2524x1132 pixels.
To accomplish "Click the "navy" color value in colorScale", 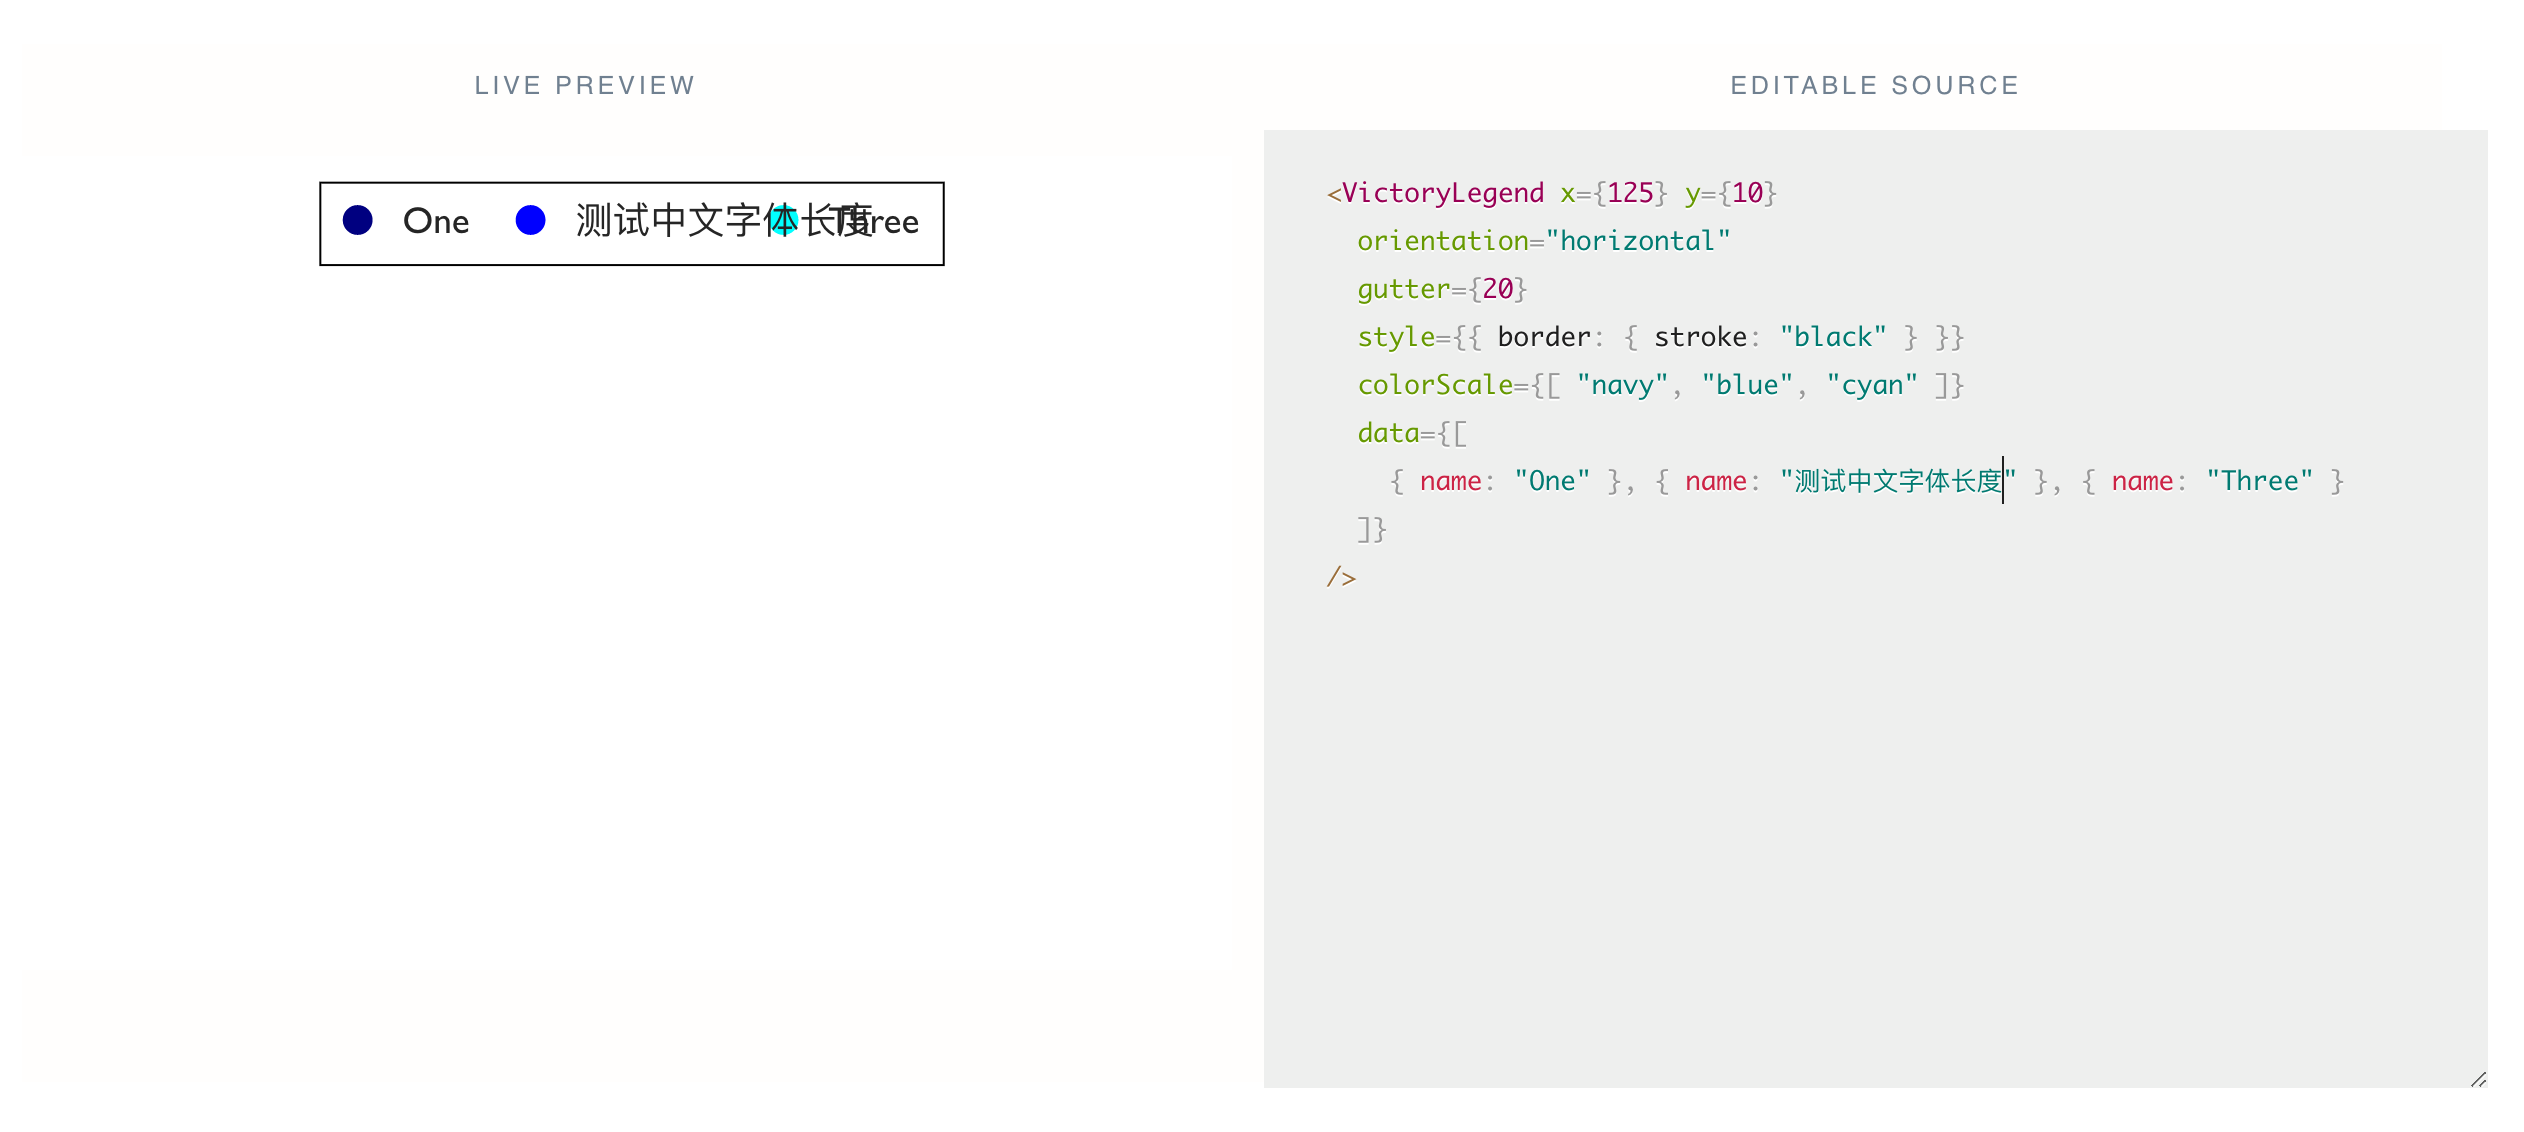I will click(x=1621, y=384).
